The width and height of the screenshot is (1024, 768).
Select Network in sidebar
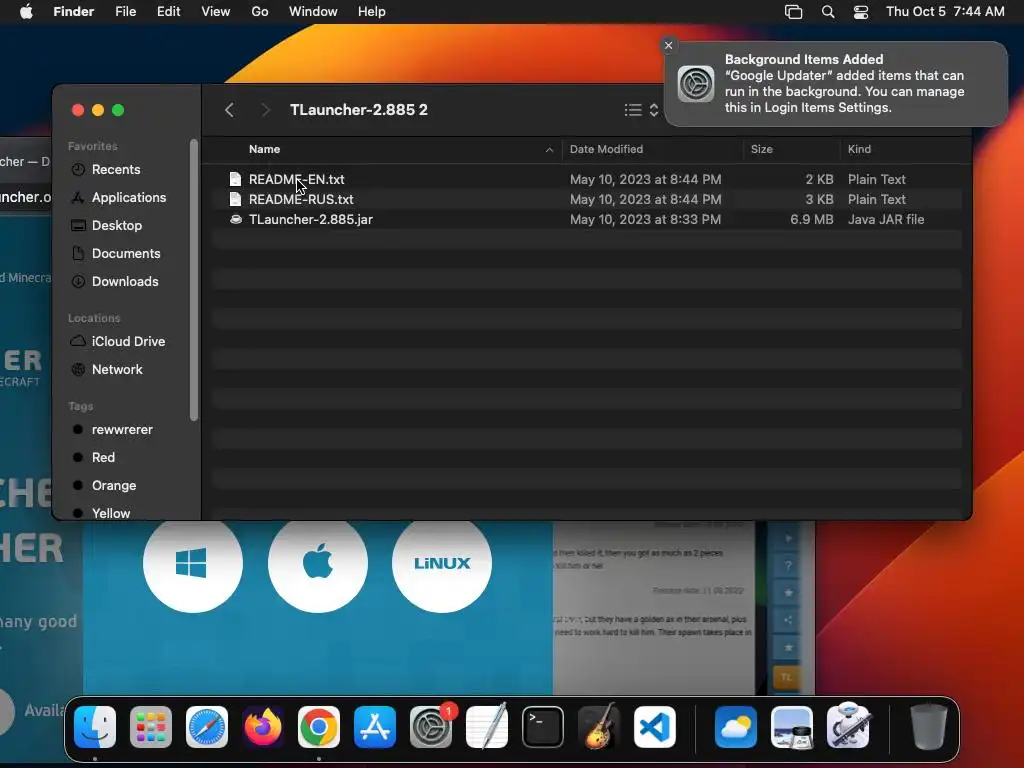tap(117, 370)
